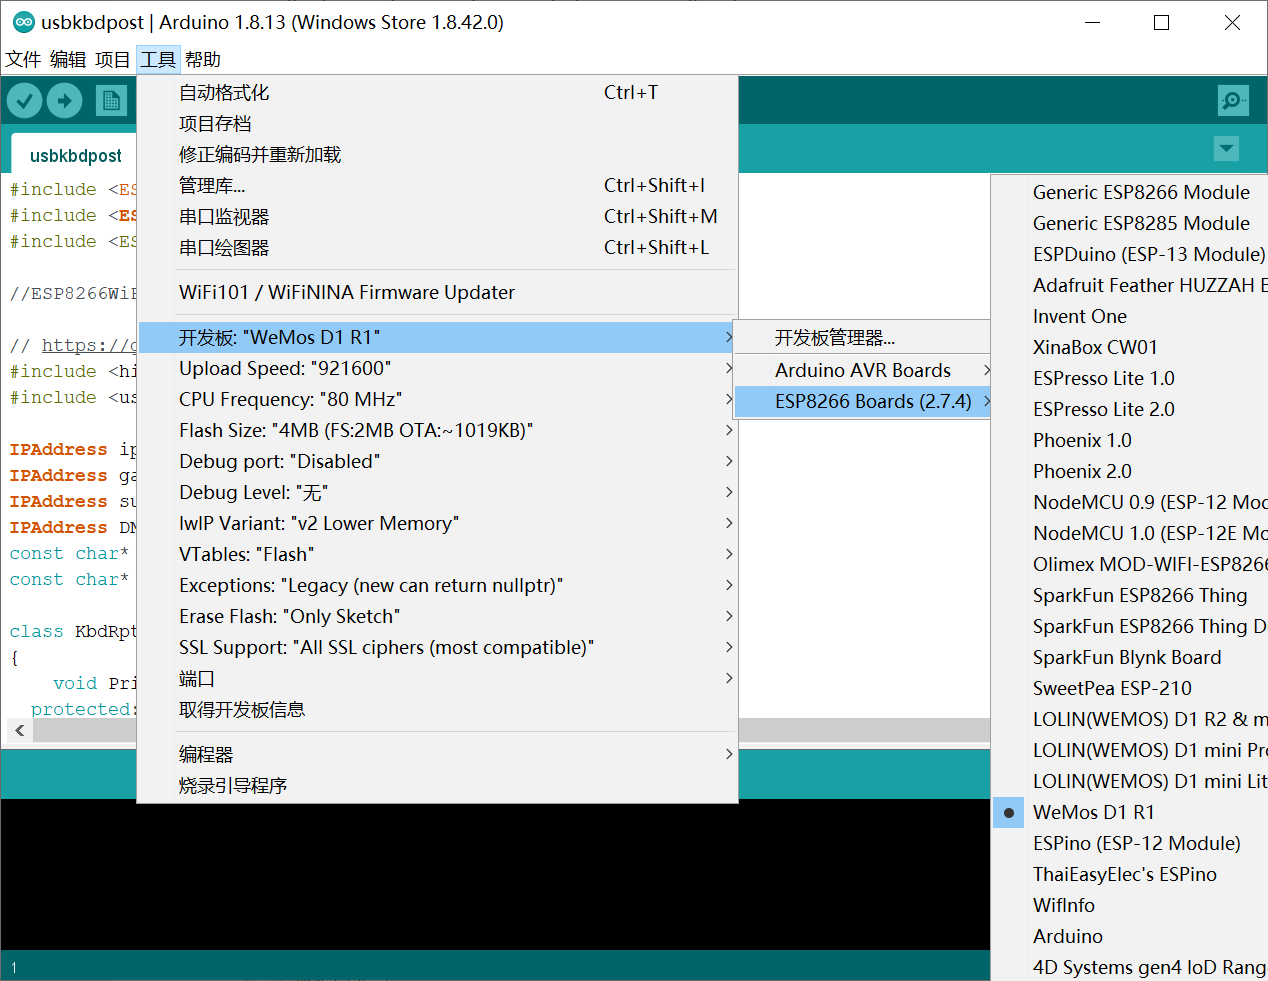
Task: Expand the VTables submenu
Action: [x=437, y=554]
